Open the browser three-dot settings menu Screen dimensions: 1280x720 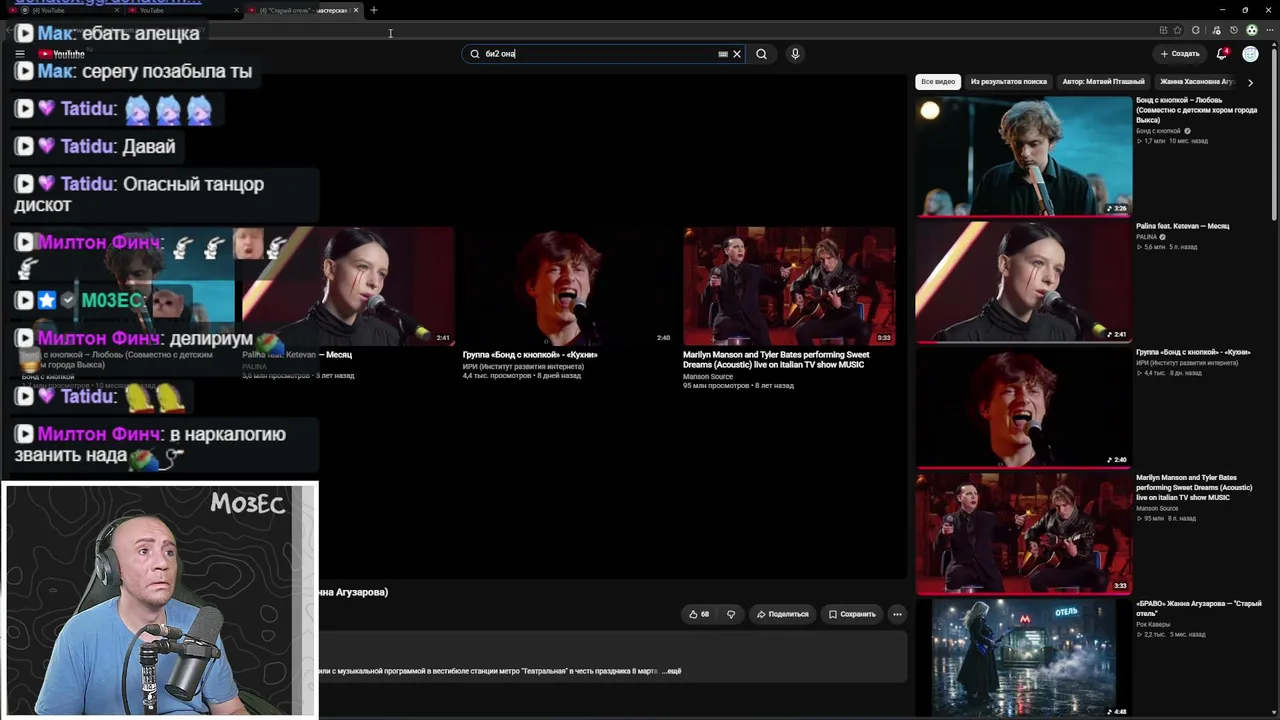tap(1268, 31)
